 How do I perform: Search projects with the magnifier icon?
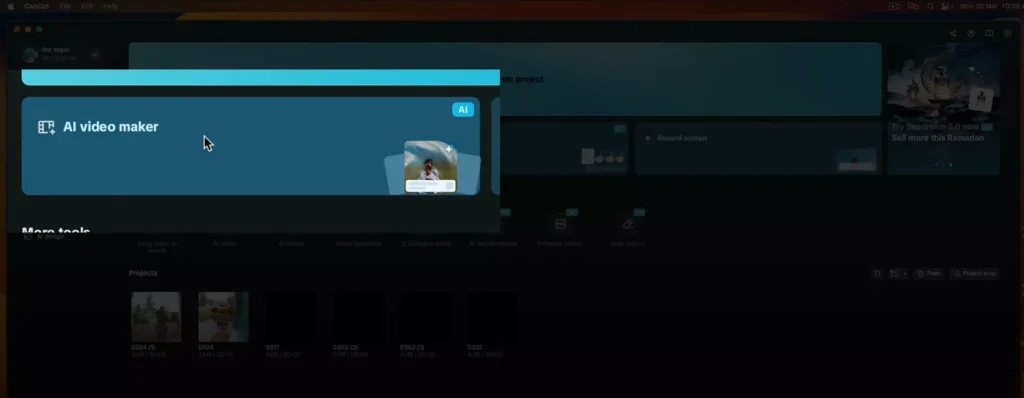tap(878, 273)
